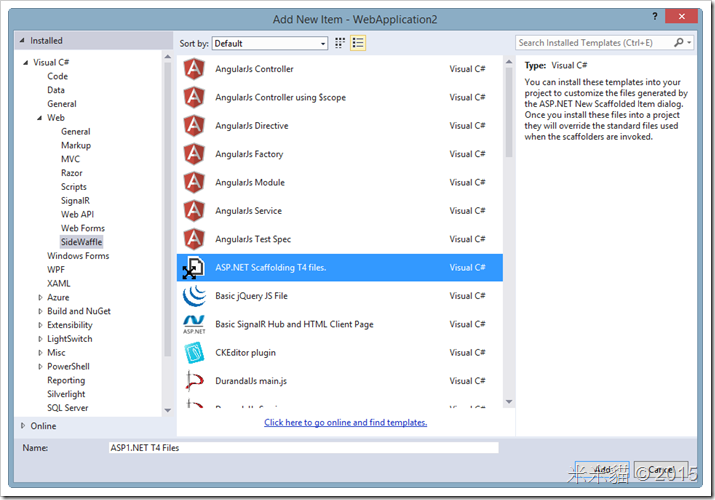Select the Basic jQuery JS File icon
The image size is (715, 500).
(194, 296)
